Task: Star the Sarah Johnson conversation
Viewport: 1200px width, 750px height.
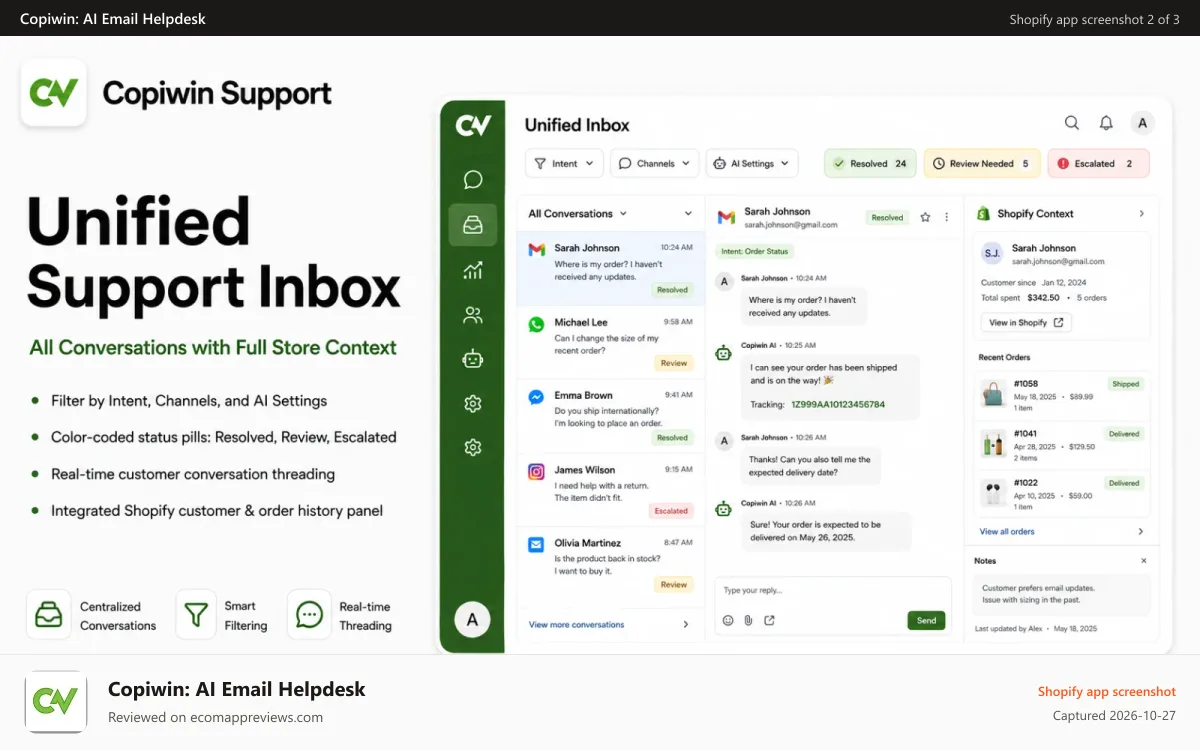Action: (x=925, y=217)
